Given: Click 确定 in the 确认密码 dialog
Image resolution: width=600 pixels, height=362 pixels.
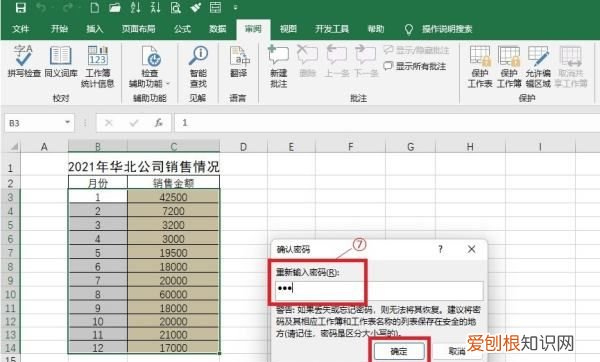Looking at the screenshot, I should click(x=399, y=351).
